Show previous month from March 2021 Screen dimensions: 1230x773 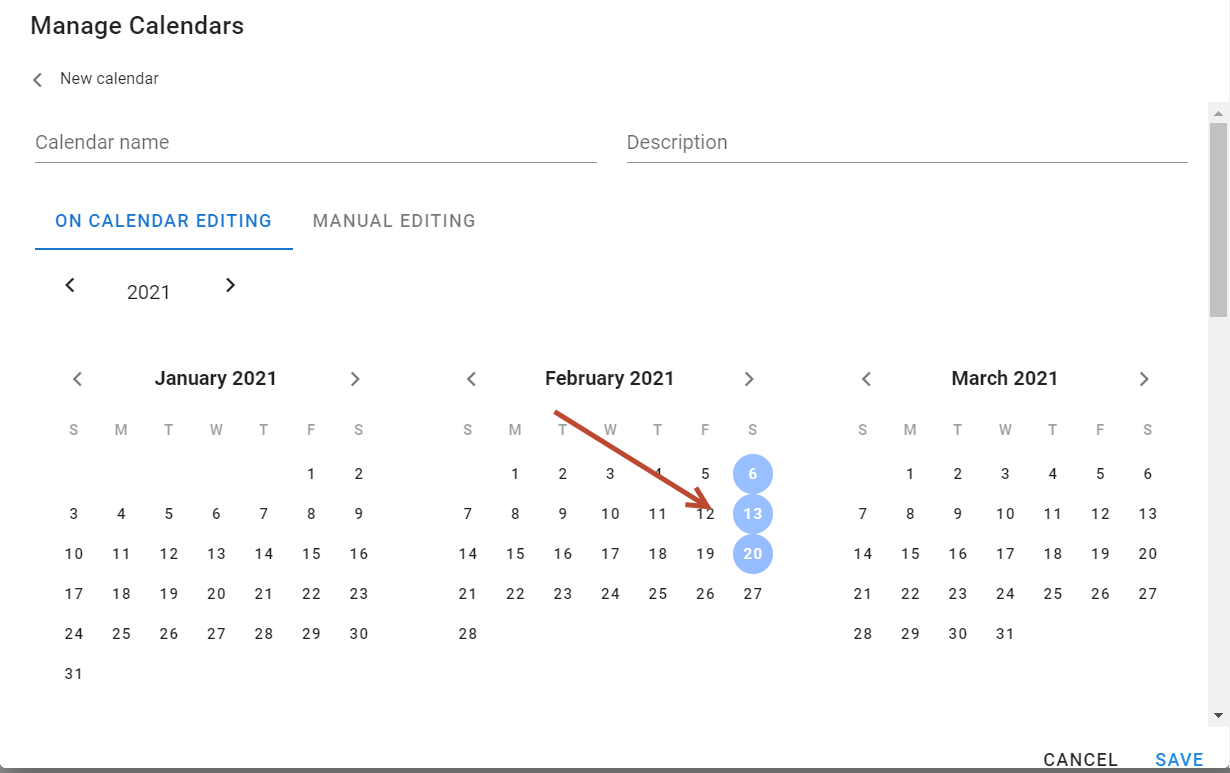click(x=867, y=379)
